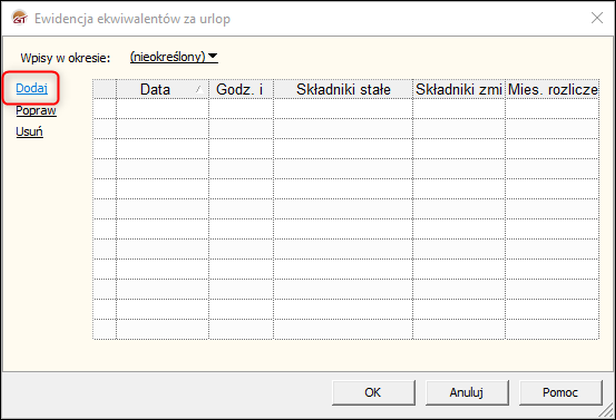Select the Składniki stałe column header

coord(343,89)
